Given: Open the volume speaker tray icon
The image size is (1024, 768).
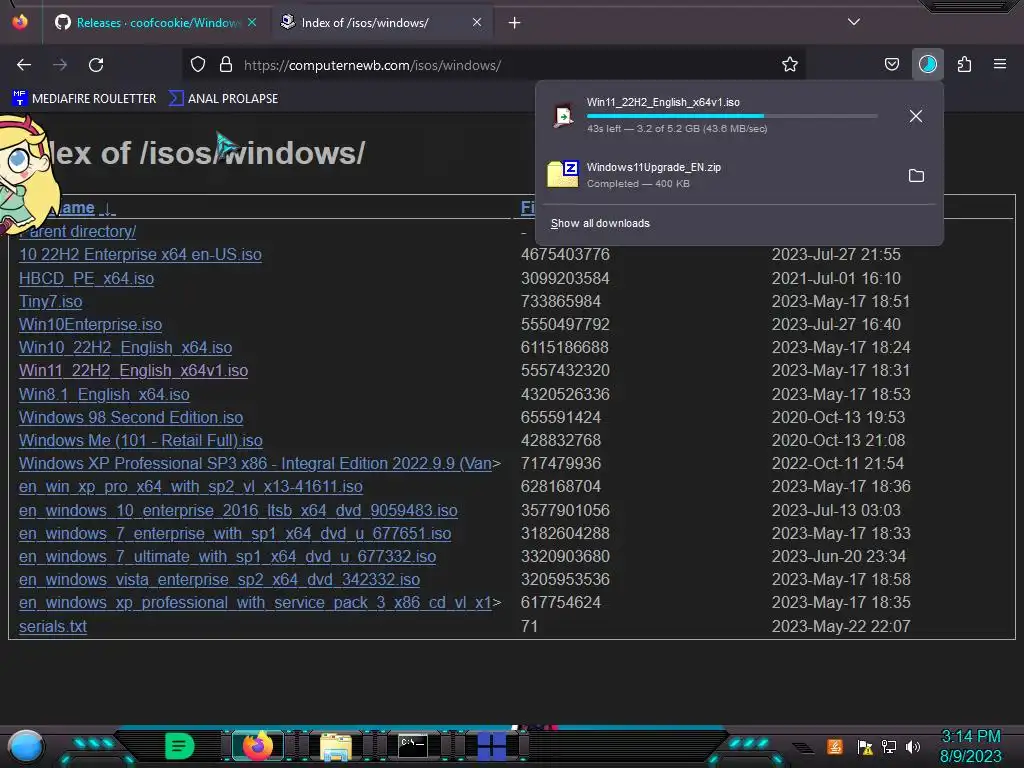Looking at the screenshot, I should [913, 746].
